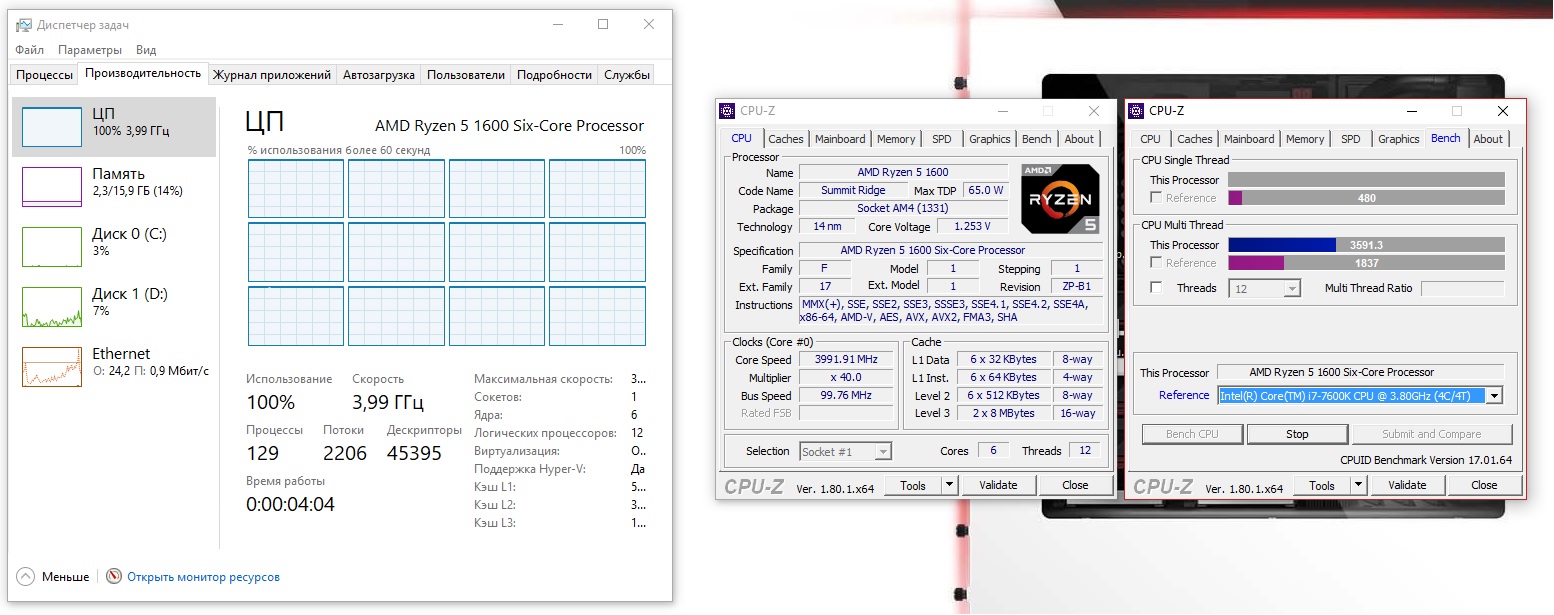Open the Вид menu
The image size is (1554, 615).
[x=146, y=50]
